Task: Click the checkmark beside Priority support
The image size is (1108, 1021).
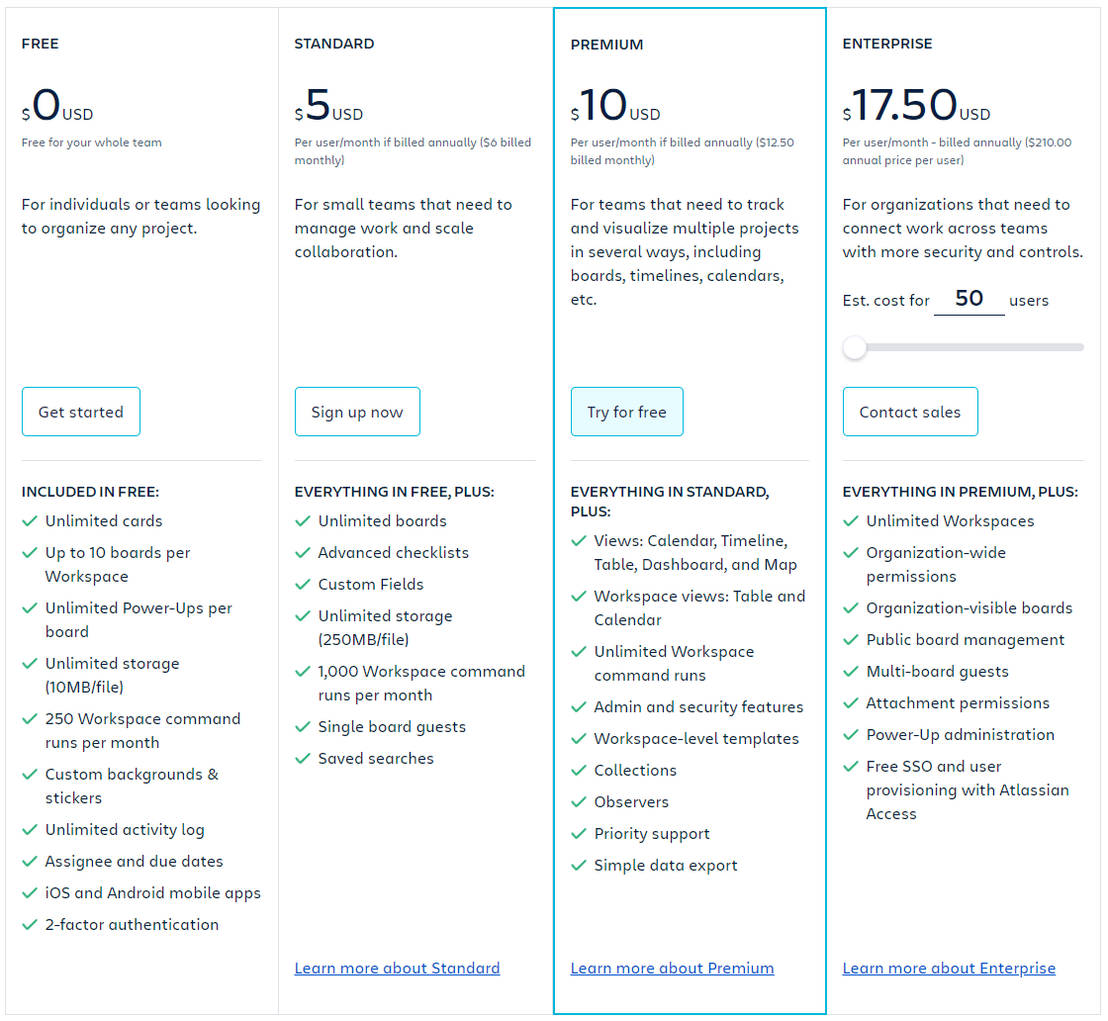Action: pos(579,834)
